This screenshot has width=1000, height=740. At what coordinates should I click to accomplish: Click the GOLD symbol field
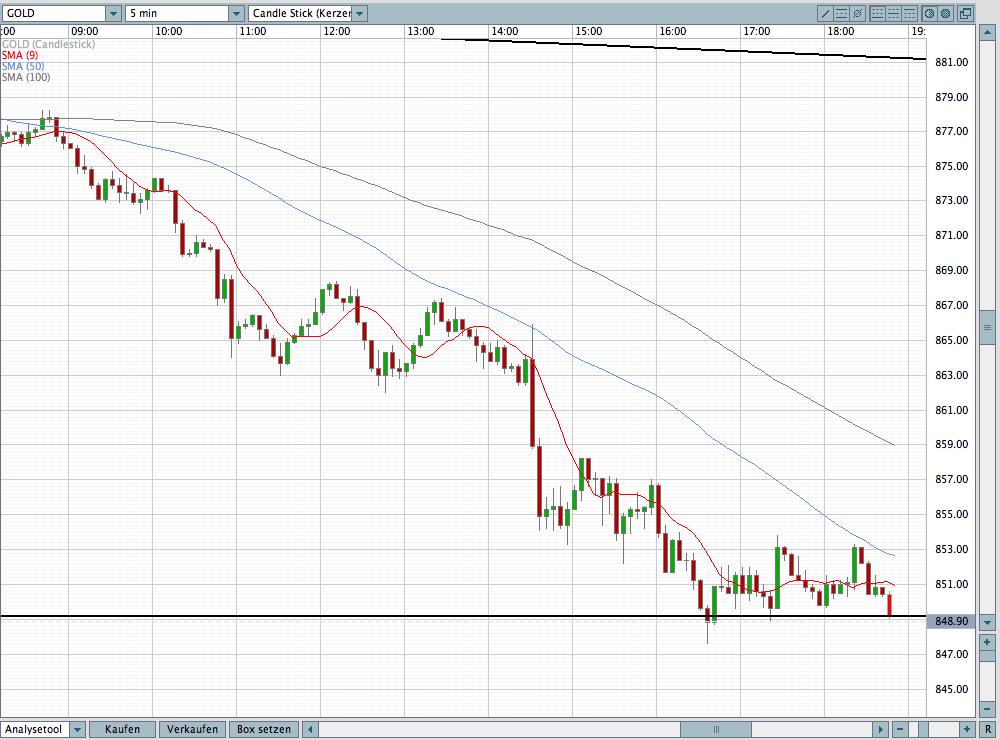coord(54,13)
